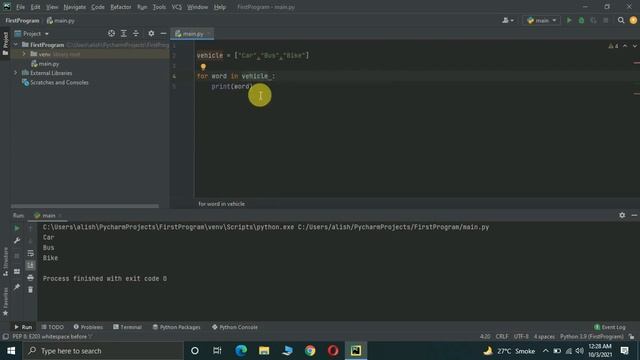Run the main configuration with green play icon
This screenshot has height=360, width=640.
click(x=569, y=20)
